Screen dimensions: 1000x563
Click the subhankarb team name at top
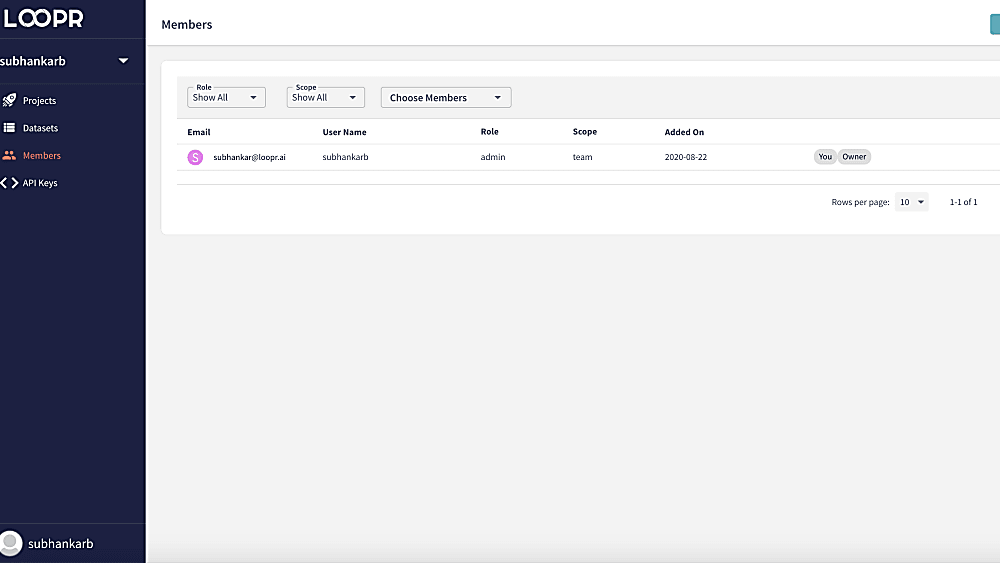[x=33, y=61]
